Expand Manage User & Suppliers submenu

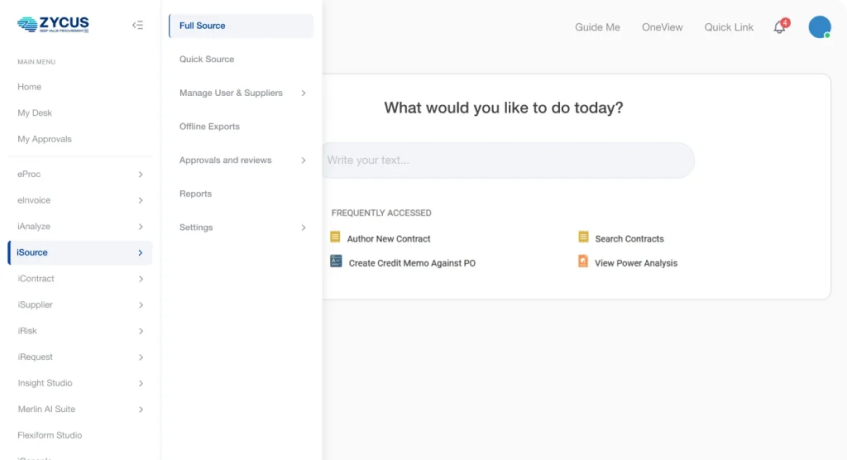[303, 93]
